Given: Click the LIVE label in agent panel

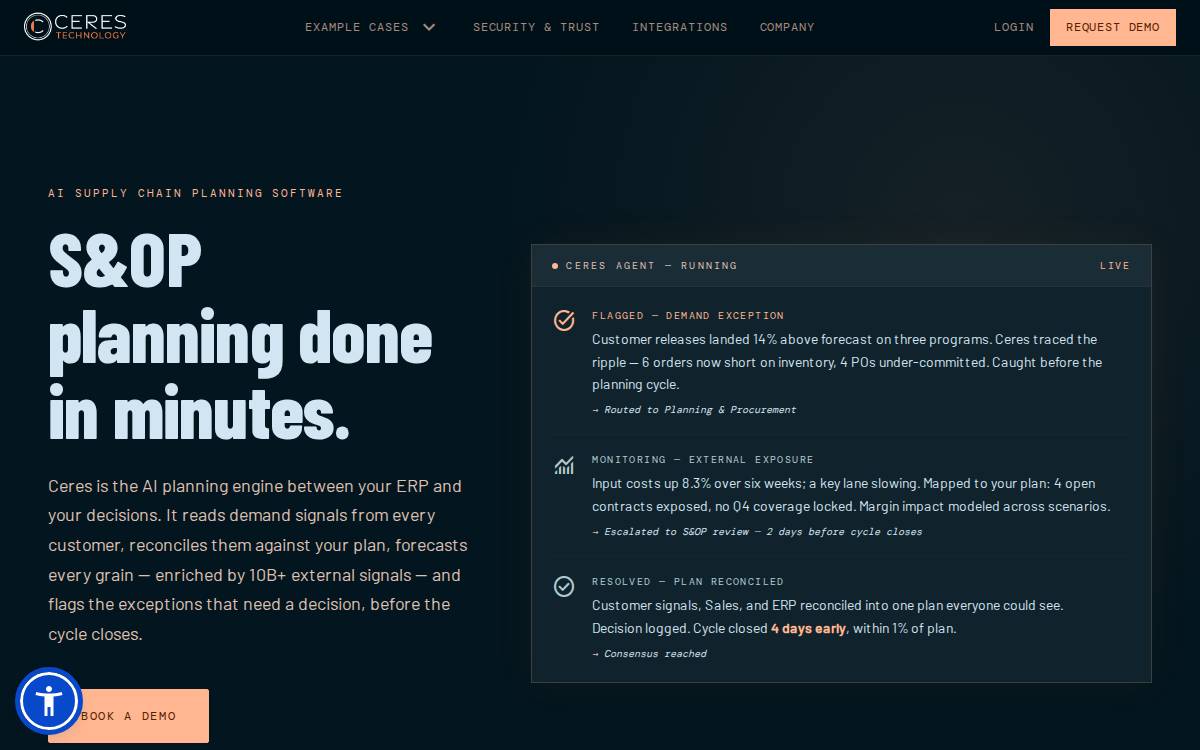Looking at the screenshot, I should pos(1115,266).
